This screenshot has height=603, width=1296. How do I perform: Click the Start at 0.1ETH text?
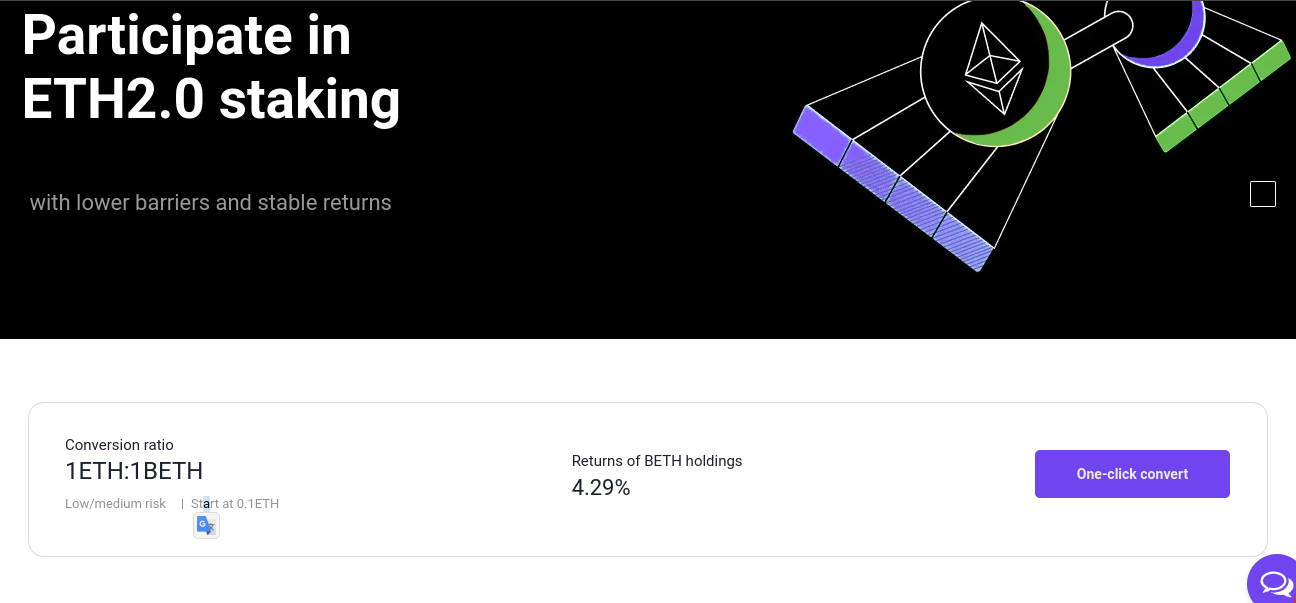(235, 504)
